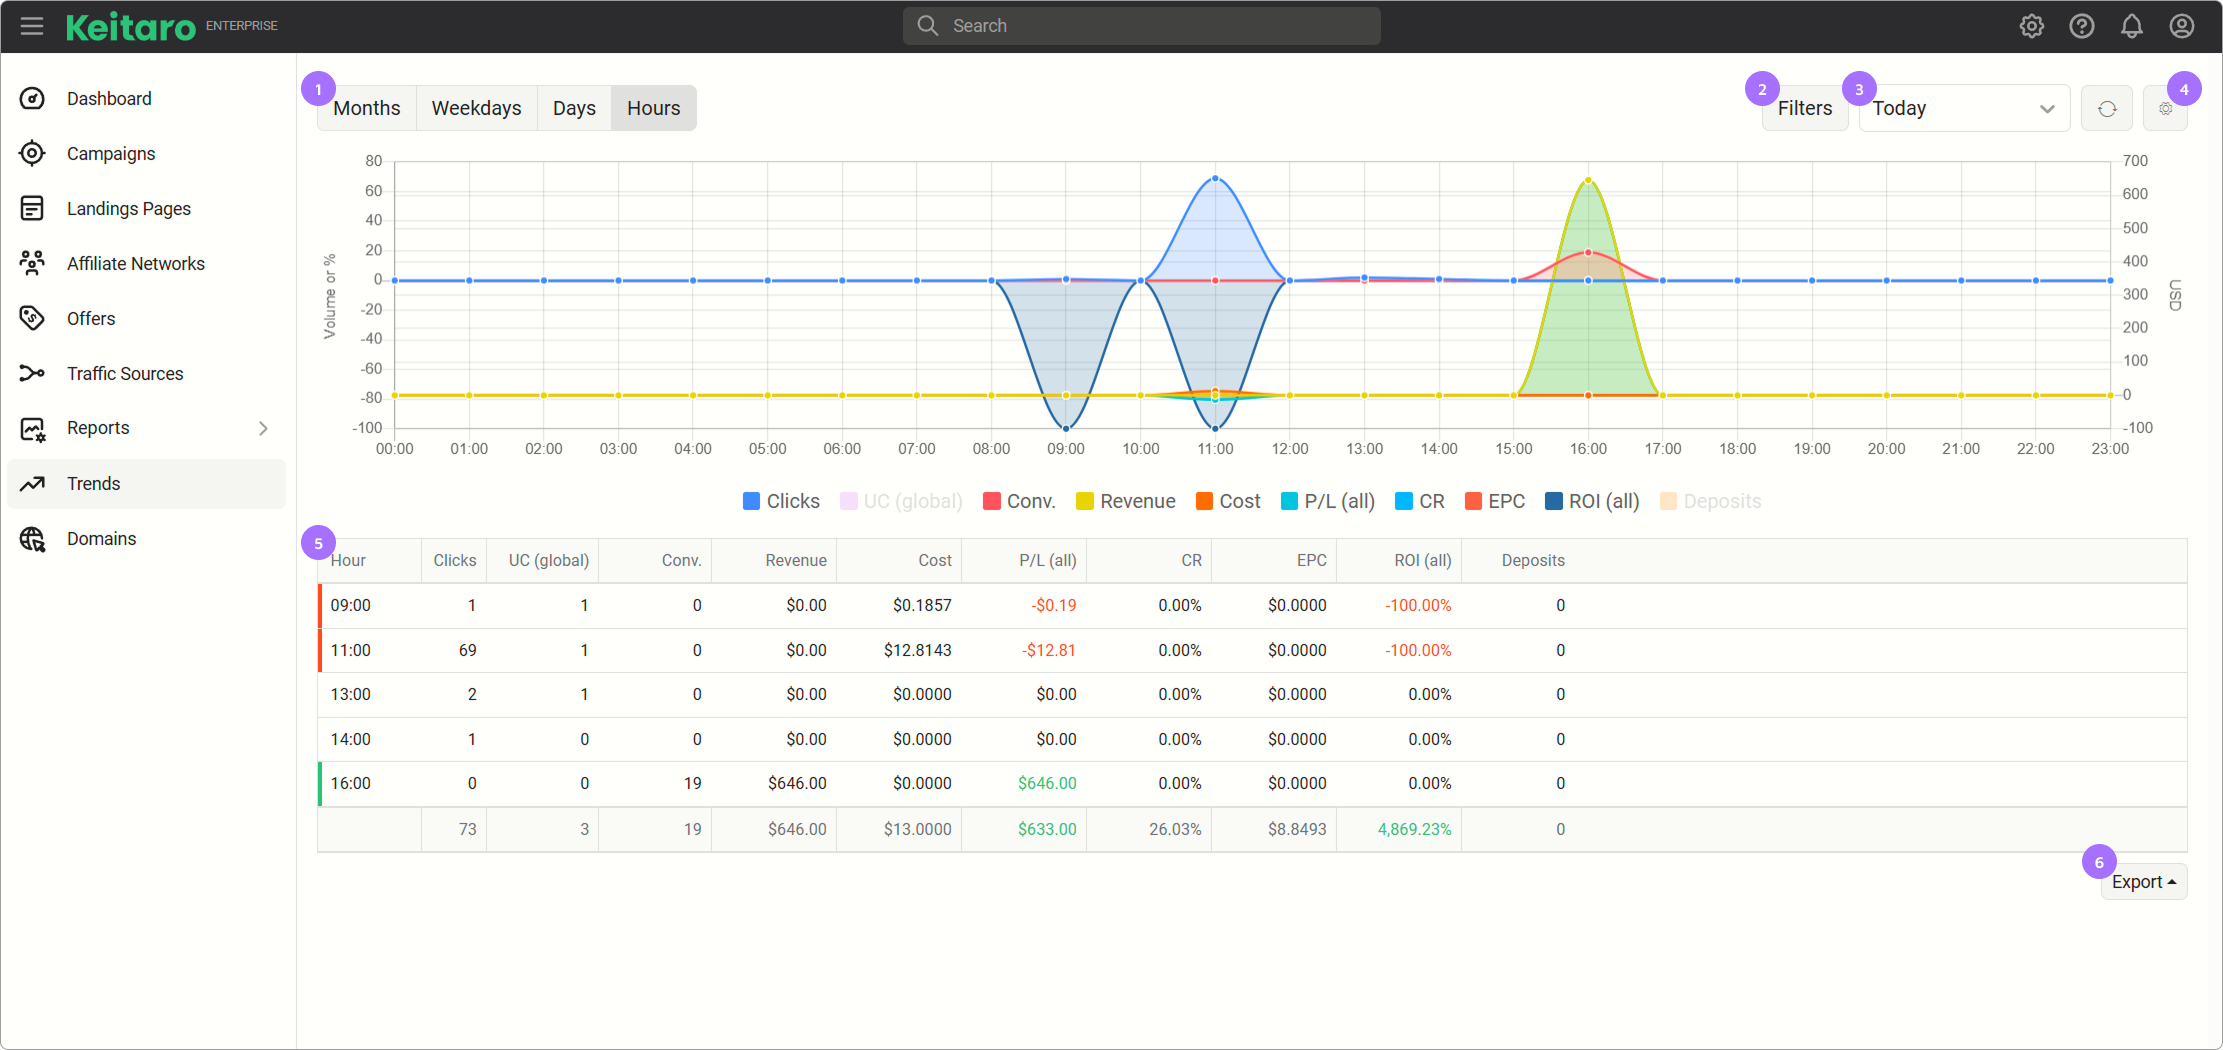The width and height of the screenshot is (2223, 1050).
Task: Toggle EPC series in legend
Action: click(1495, 501)
